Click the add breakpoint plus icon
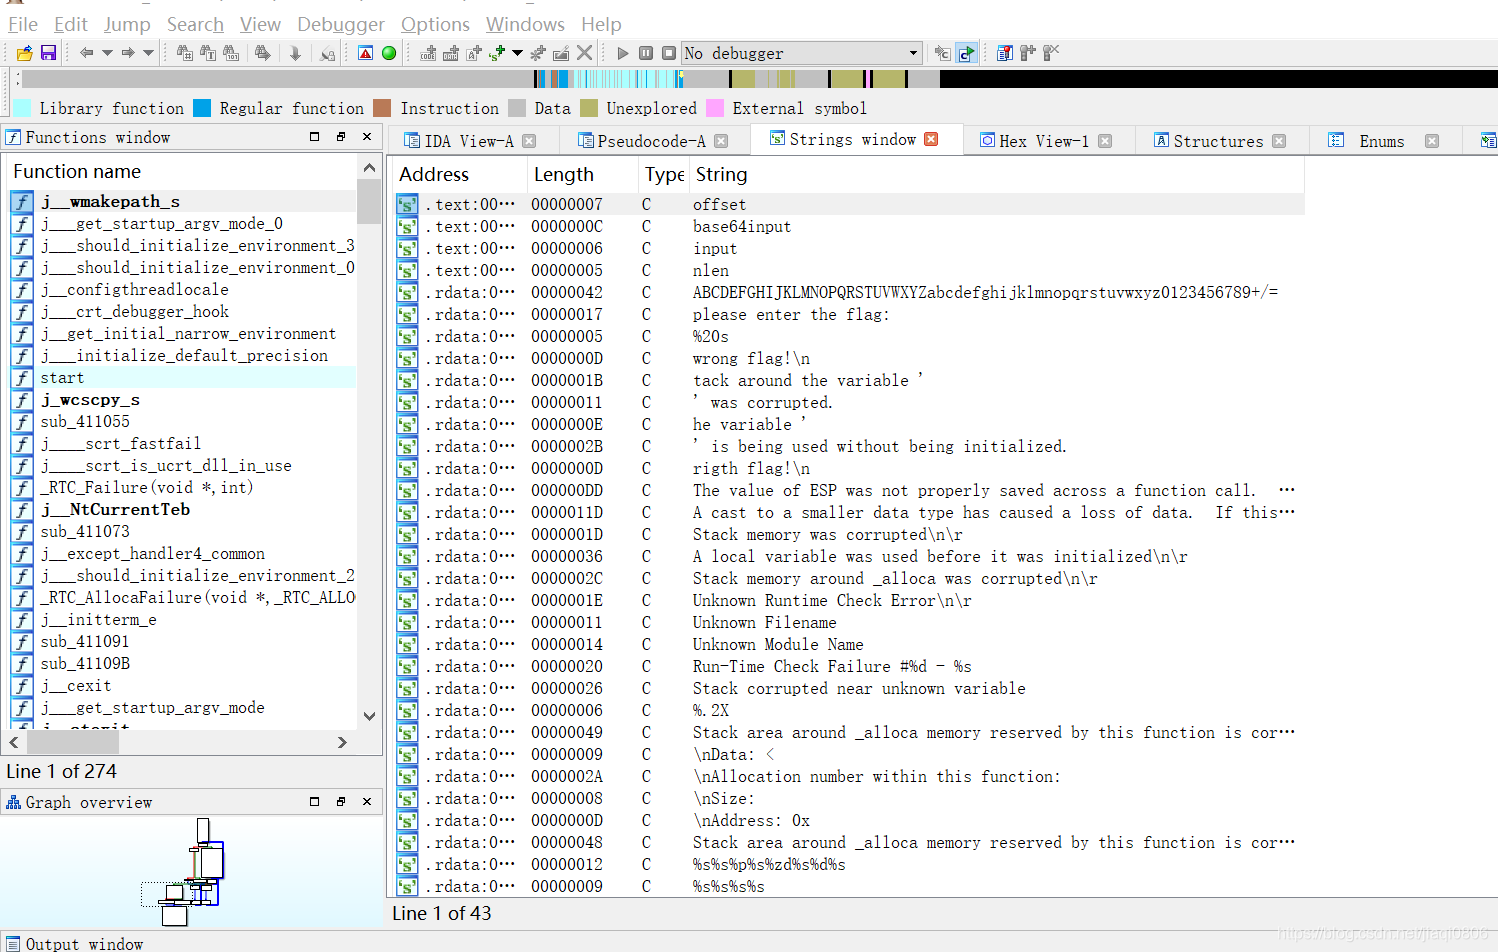Viewport: 1498px width, 952px height. pyautogui.click(x=1028, y=53)
